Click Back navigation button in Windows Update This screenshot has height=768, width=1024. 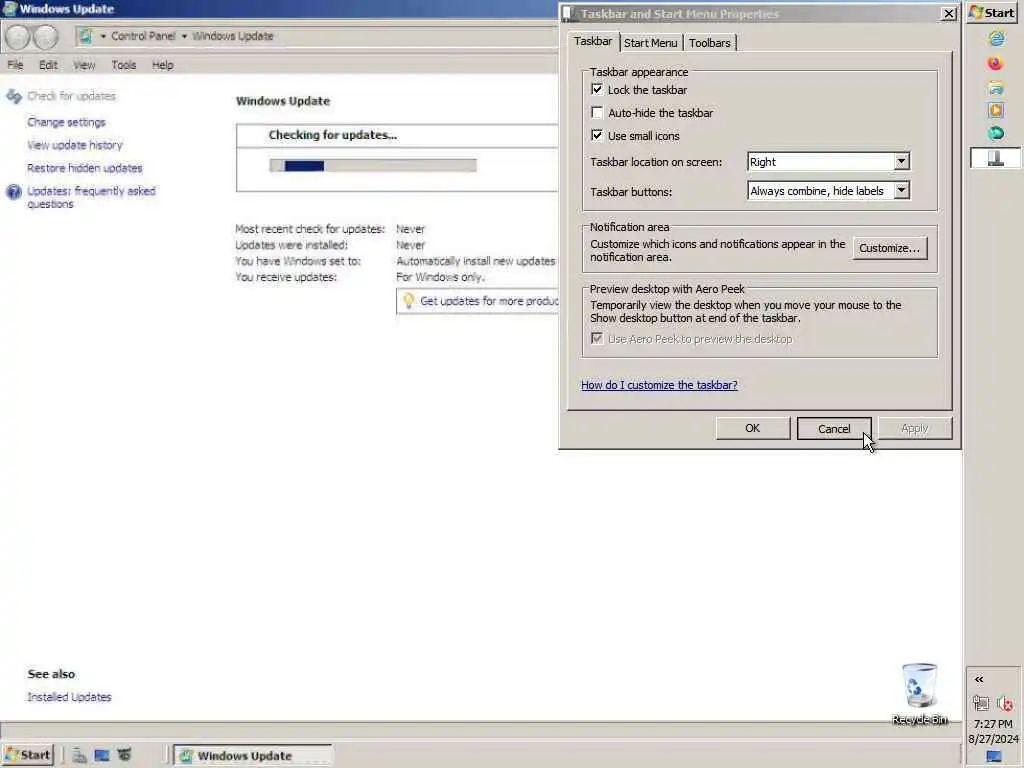pos(18,37)
